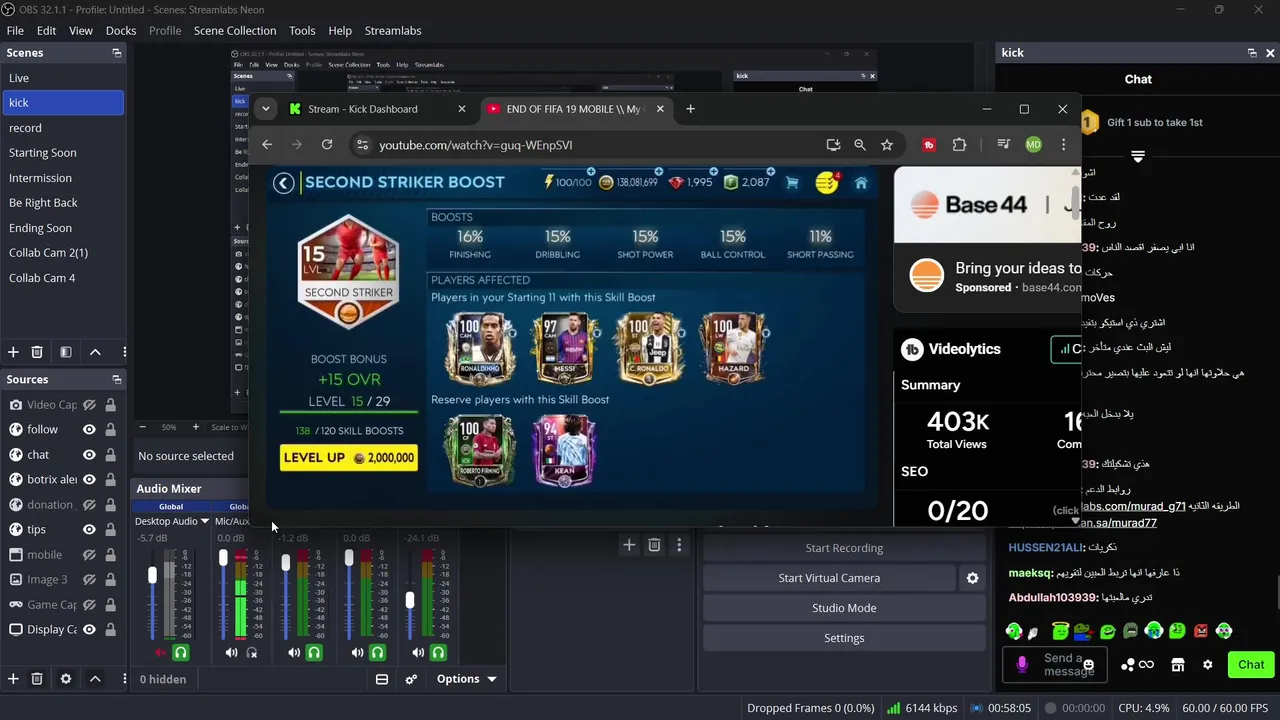The image size is (1280, 720).
Task: Open the Scene Collection menu
Action: coord(235,31)
